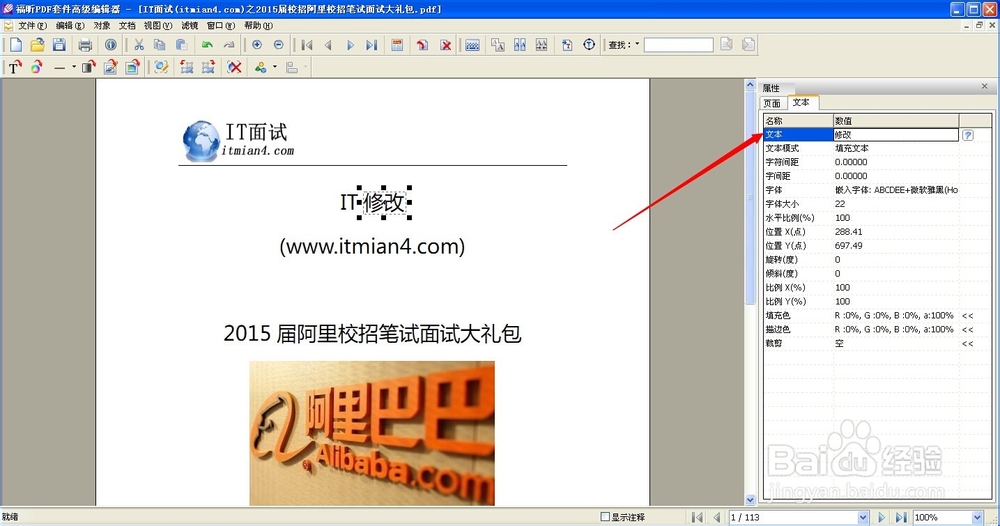Click document vertical scrollbar down arrow
Image resolution: width=1000 pixels, height=526 pixels.
click(x=751, y=500)
